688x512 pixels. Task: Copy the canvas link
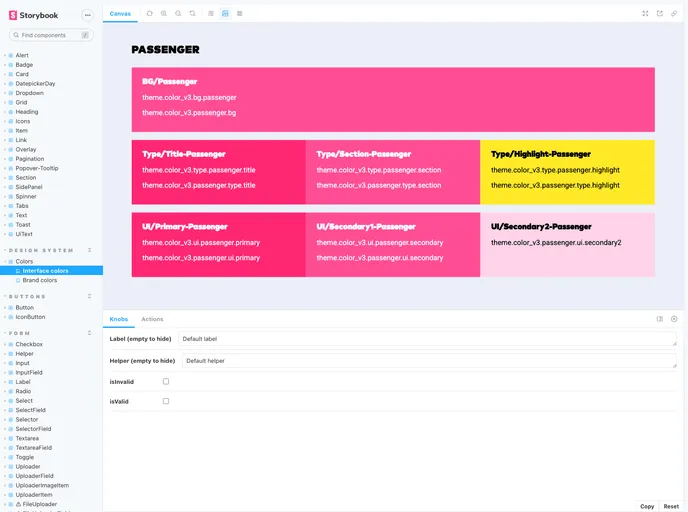(674, 14)
